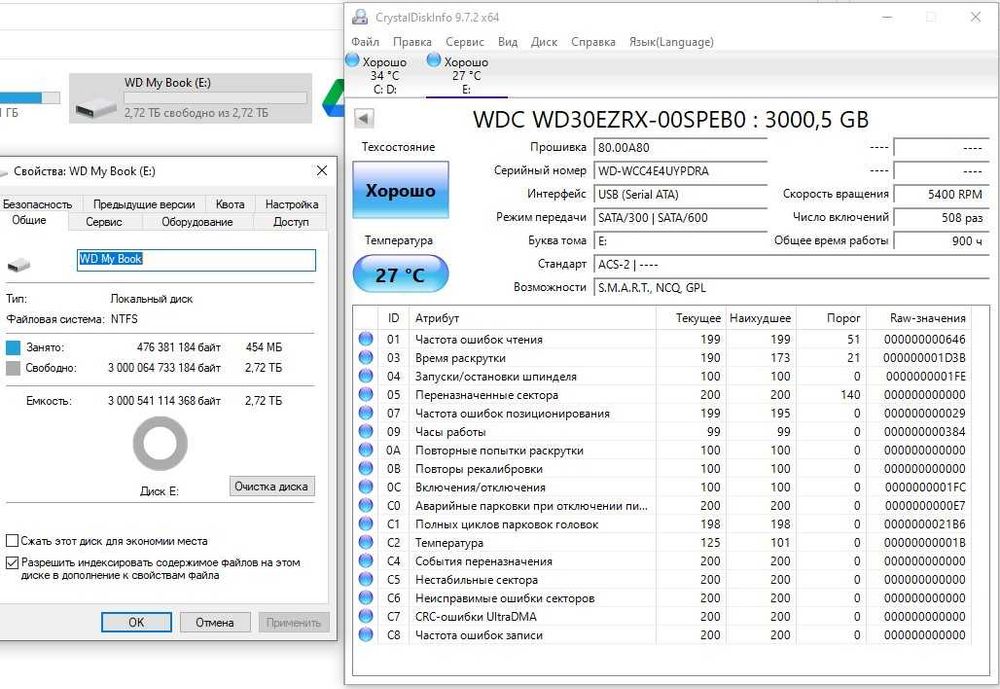Click the ID column header

coord(393,318)
